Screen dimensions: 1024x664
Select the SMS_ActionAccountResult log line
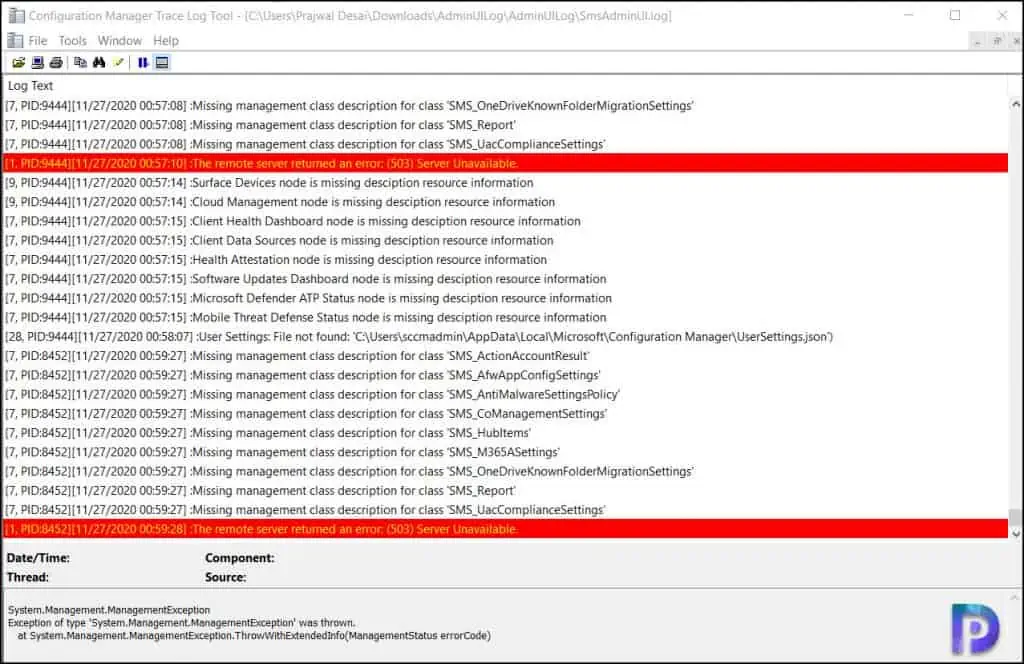(506, 356)
